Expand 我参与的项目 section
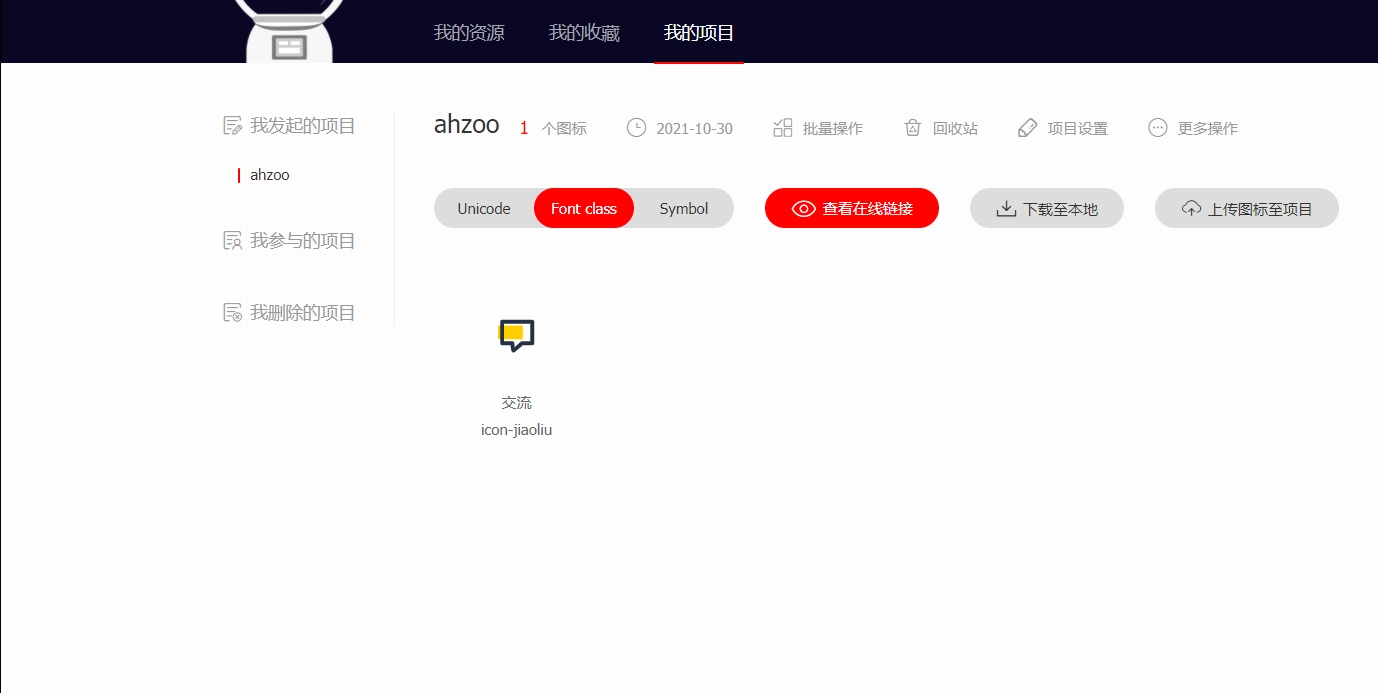The width and height of the screenshot is (1378, 693). [303, 241]
